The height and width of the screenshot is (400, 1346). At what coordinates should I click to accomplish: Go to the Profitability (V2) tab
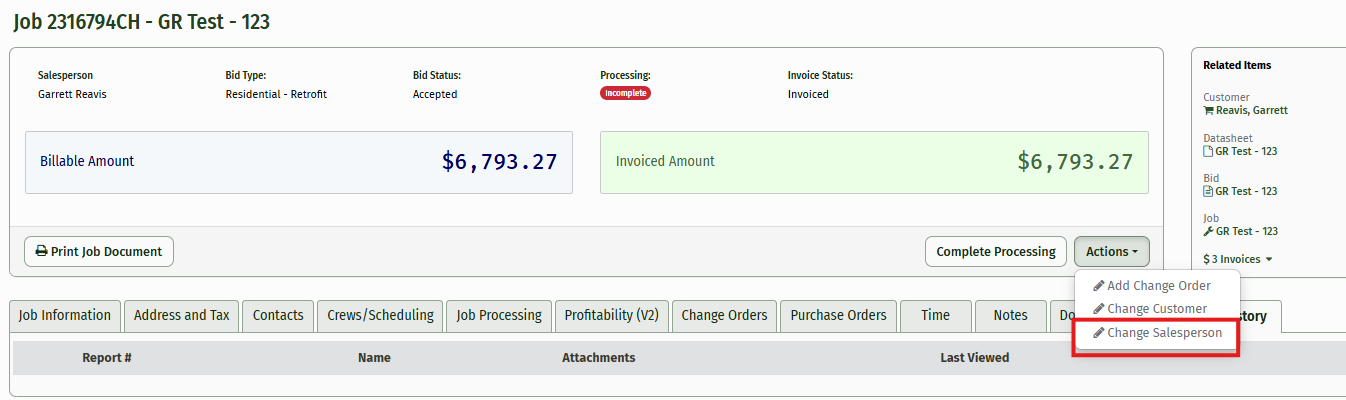pyautogui.click(x=611, y=315)
